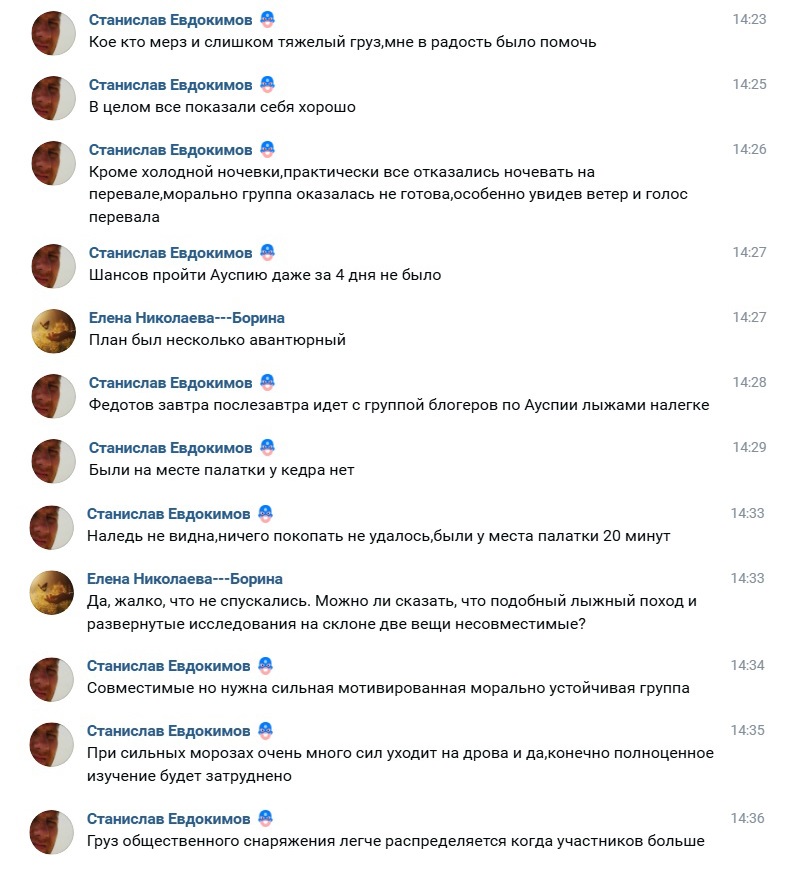Click the emoji badge beside the 14:23 sender name
794x875 pixels.
point(267,20)
